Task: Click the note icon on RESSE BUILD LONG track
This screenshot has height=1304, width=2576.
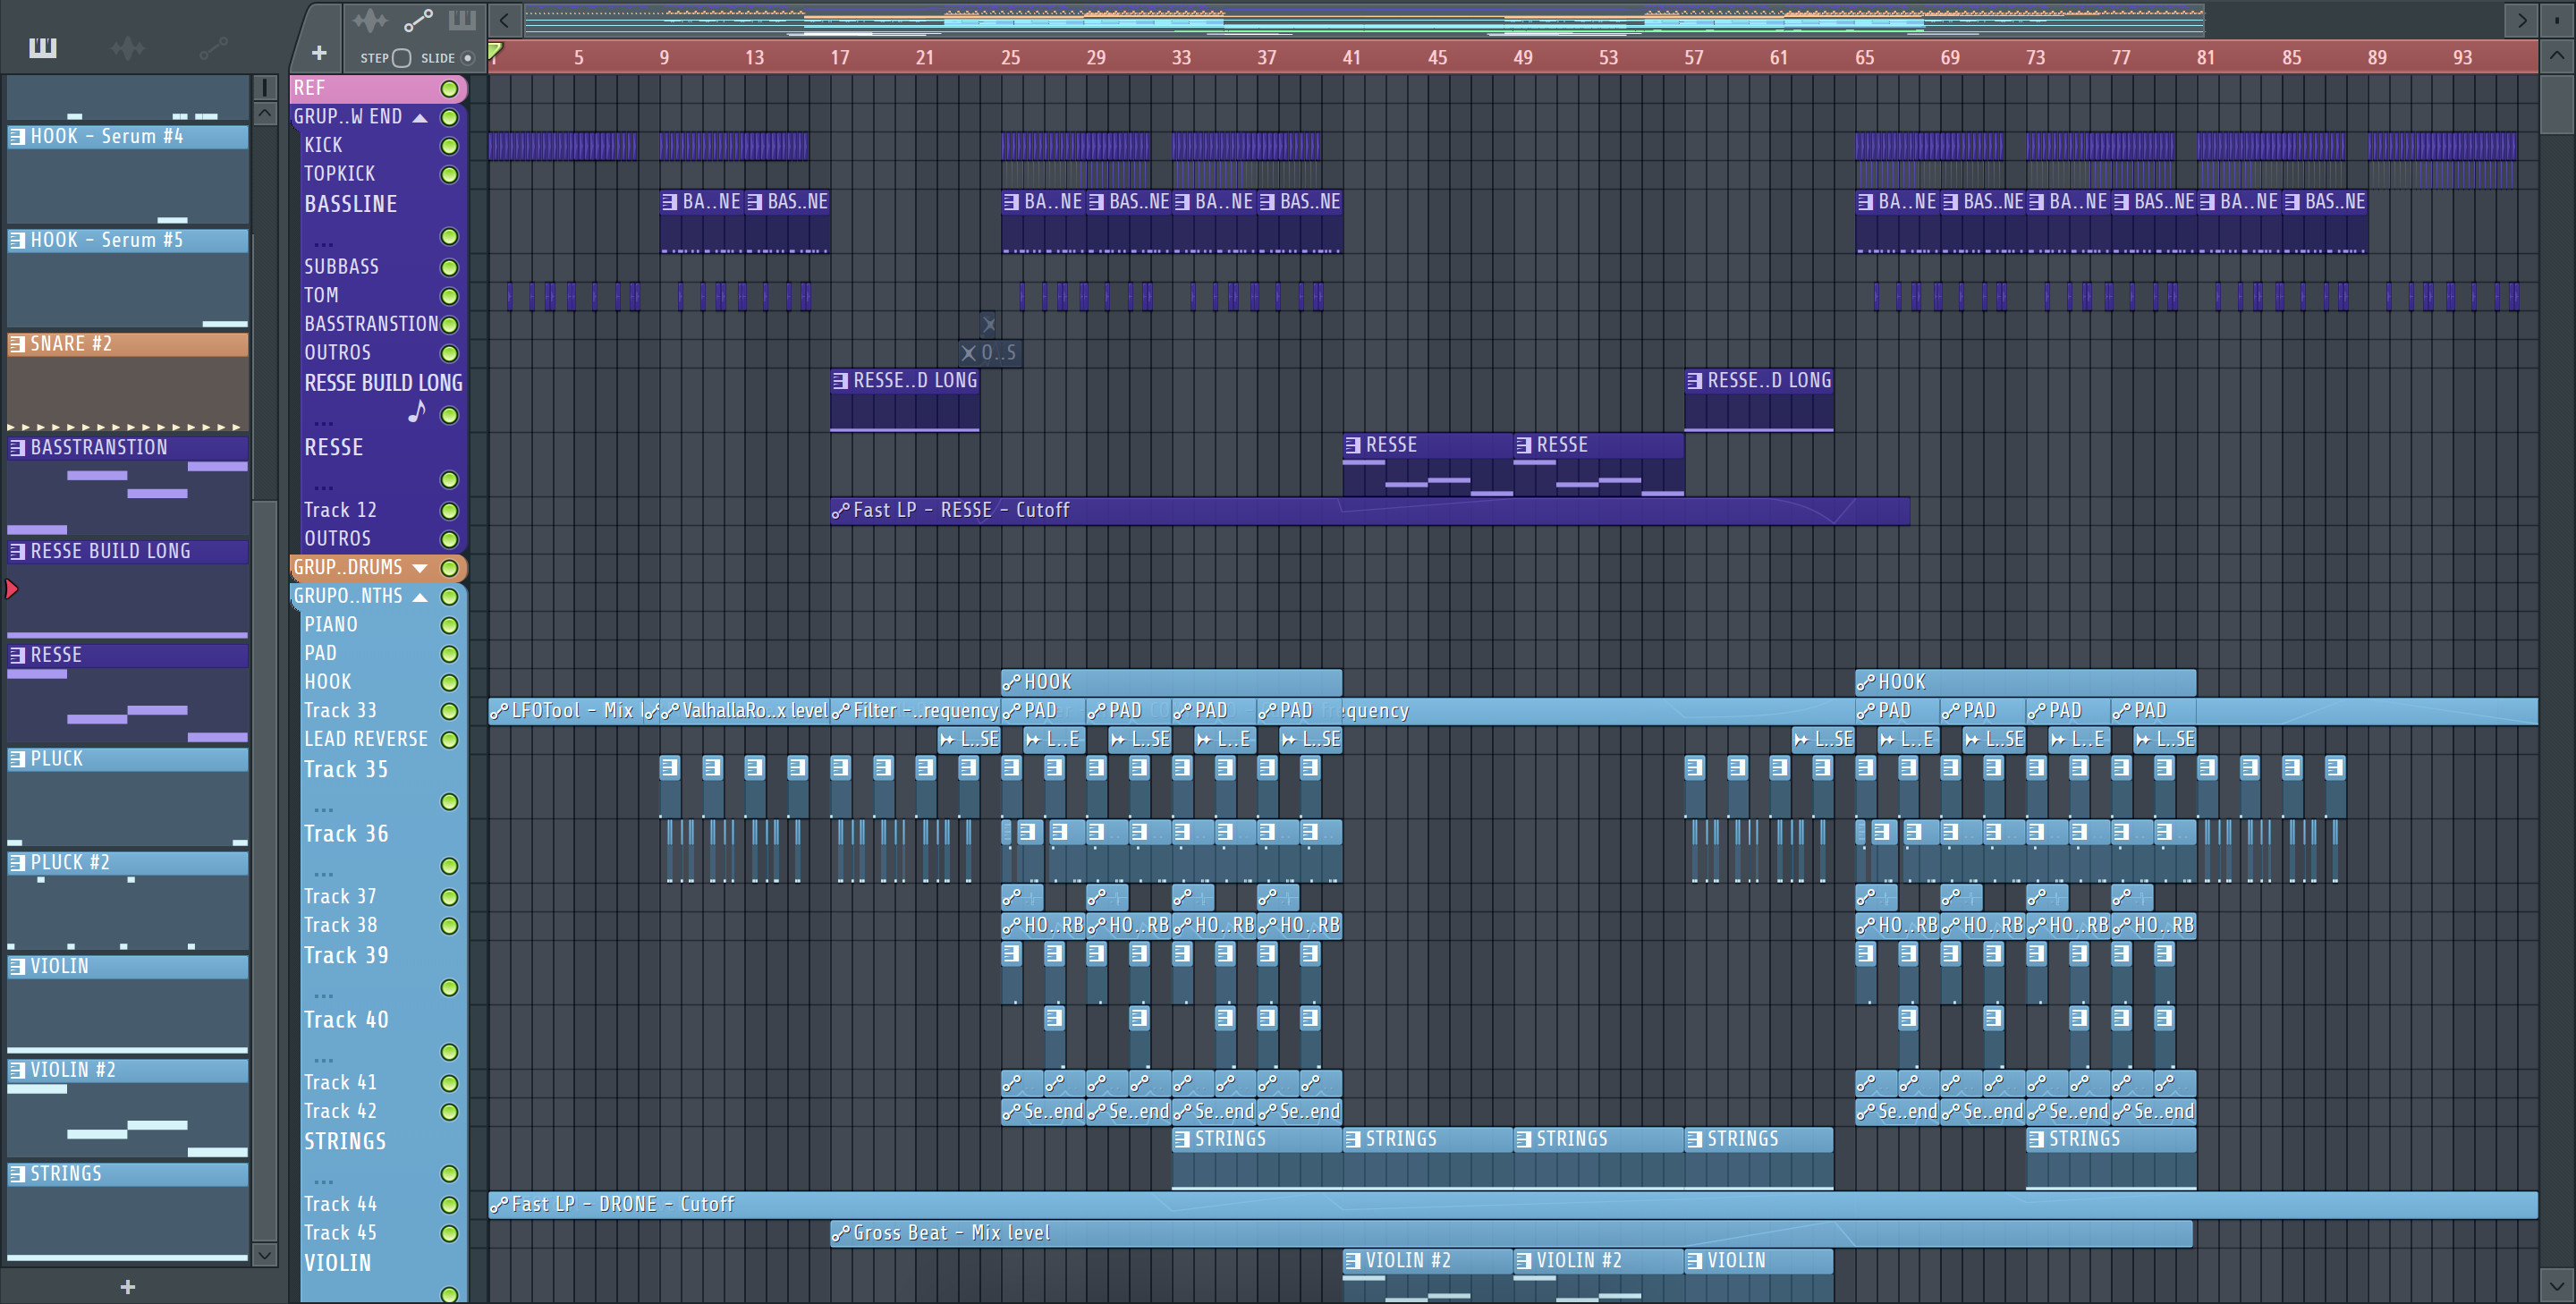Action: [x=417, y=411]
